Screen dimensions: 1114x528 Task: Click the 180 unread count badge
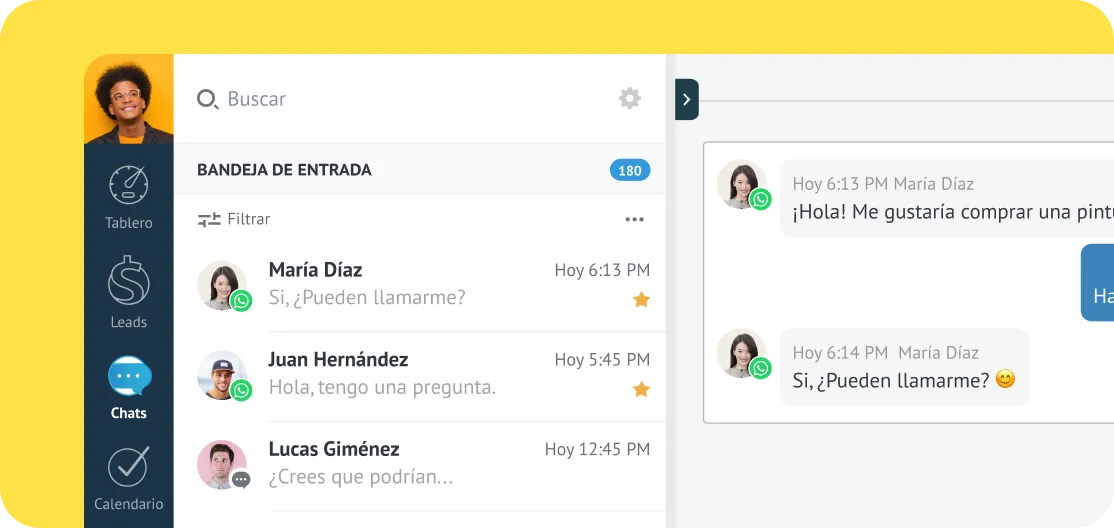click(629, 170)
